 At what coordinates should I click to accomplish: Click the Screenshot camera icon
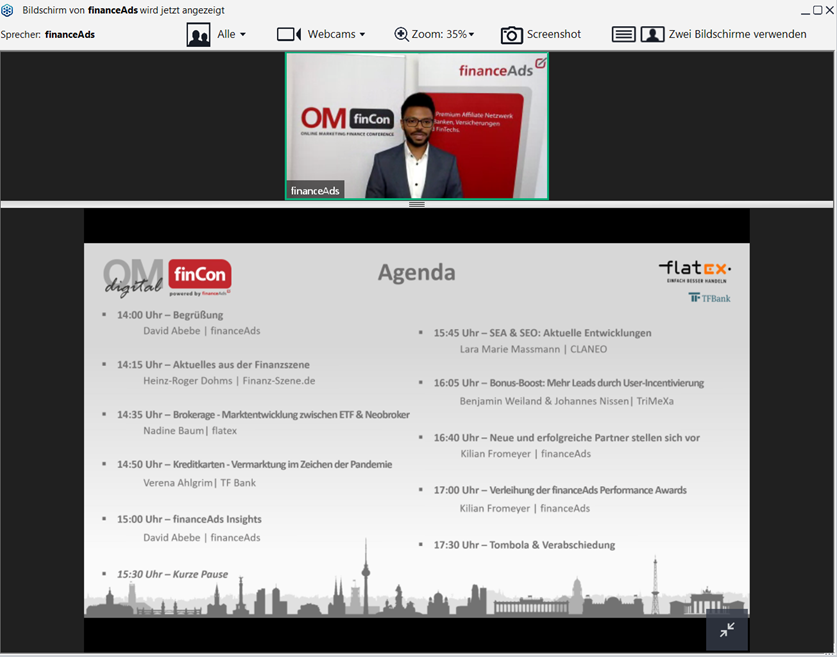[x=511, y=35]
